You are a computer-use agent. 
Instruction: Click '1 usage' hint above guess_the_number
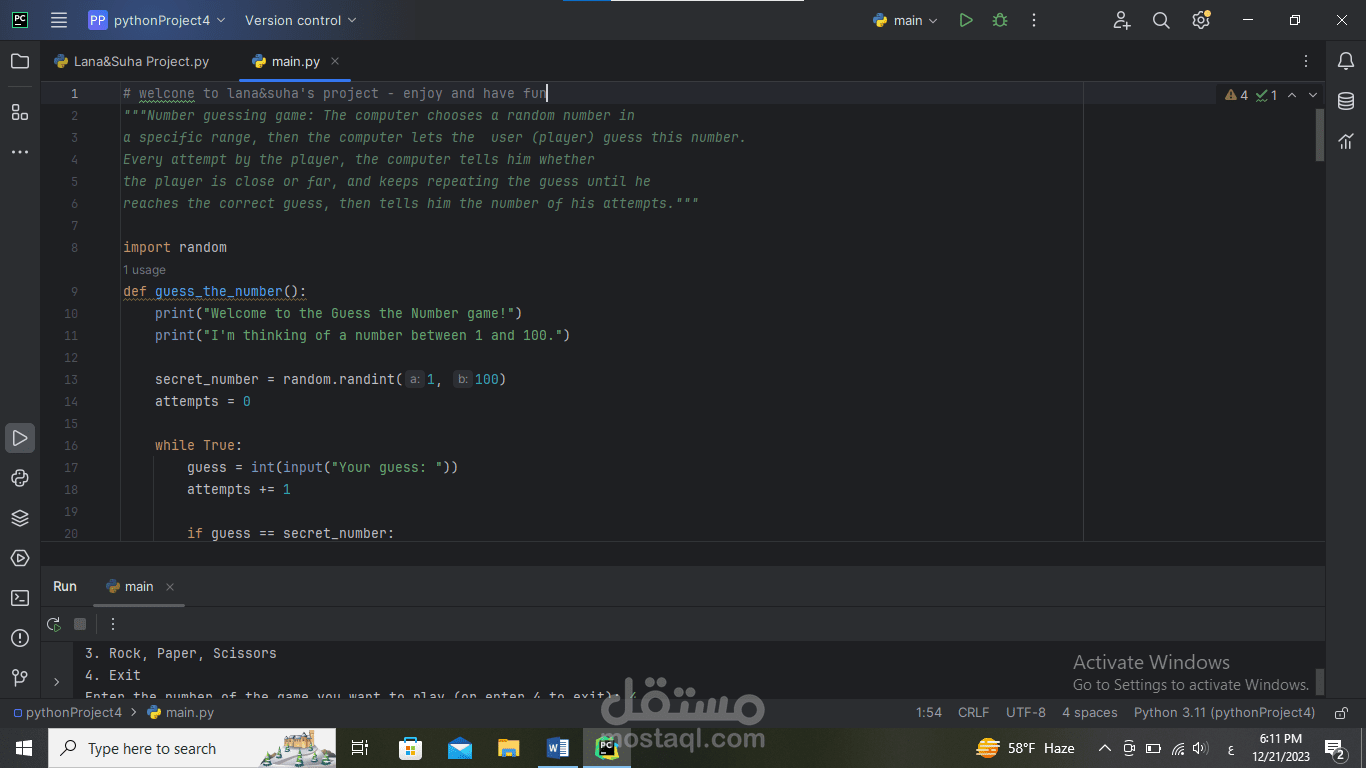[144, 270]
